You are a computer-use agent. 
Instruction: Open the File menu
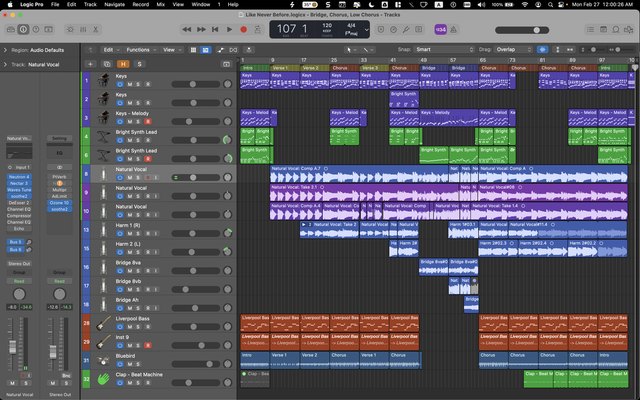55,4
